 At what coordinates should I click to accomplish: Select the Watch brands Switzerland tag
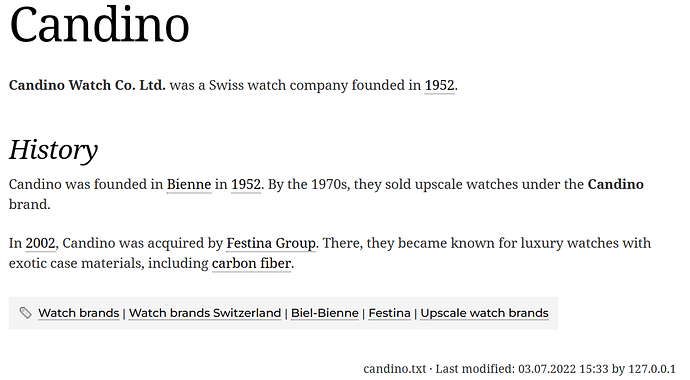(x=205, y=313)
